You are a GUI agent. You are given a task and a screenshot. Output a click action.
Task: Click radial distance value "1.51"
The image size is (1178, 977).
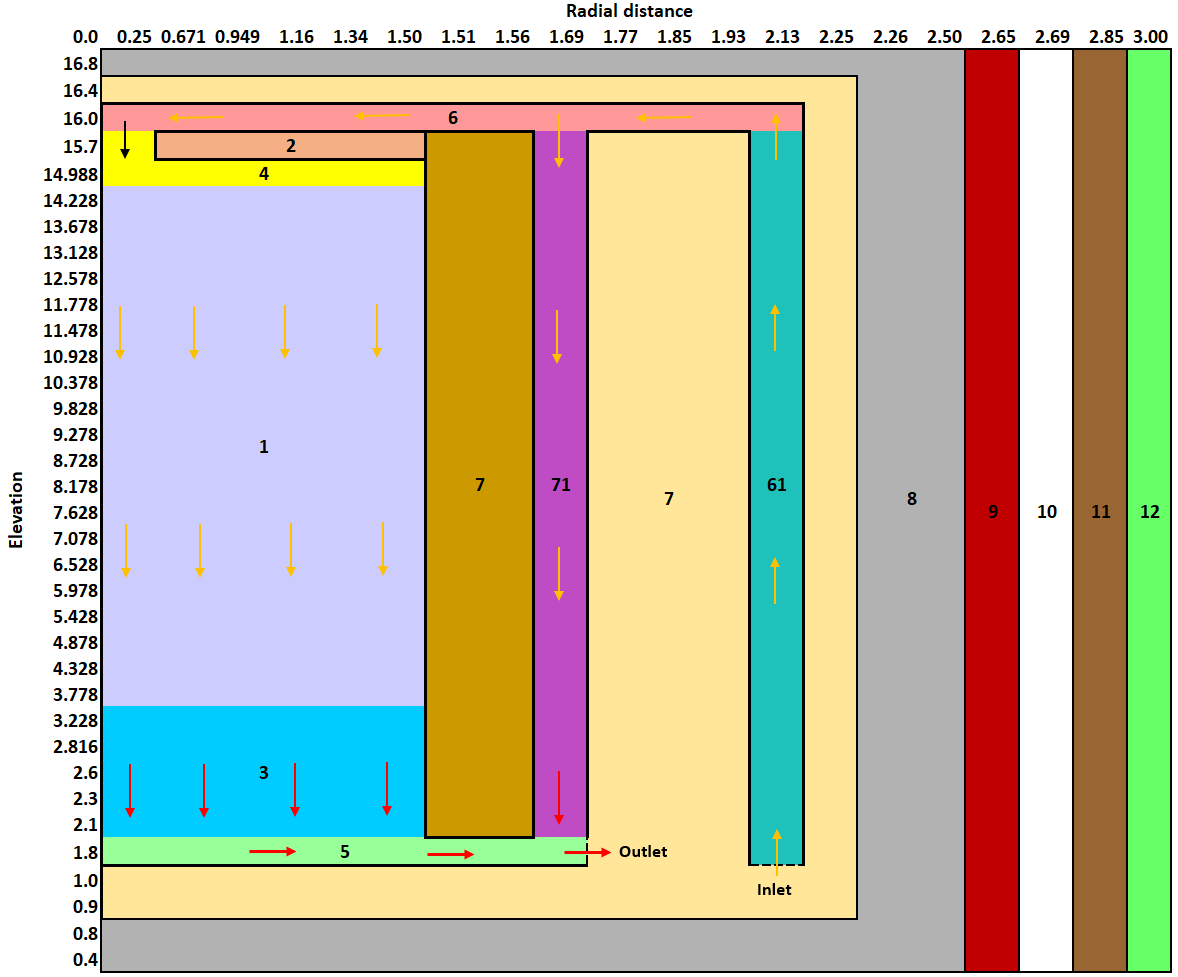458,37
